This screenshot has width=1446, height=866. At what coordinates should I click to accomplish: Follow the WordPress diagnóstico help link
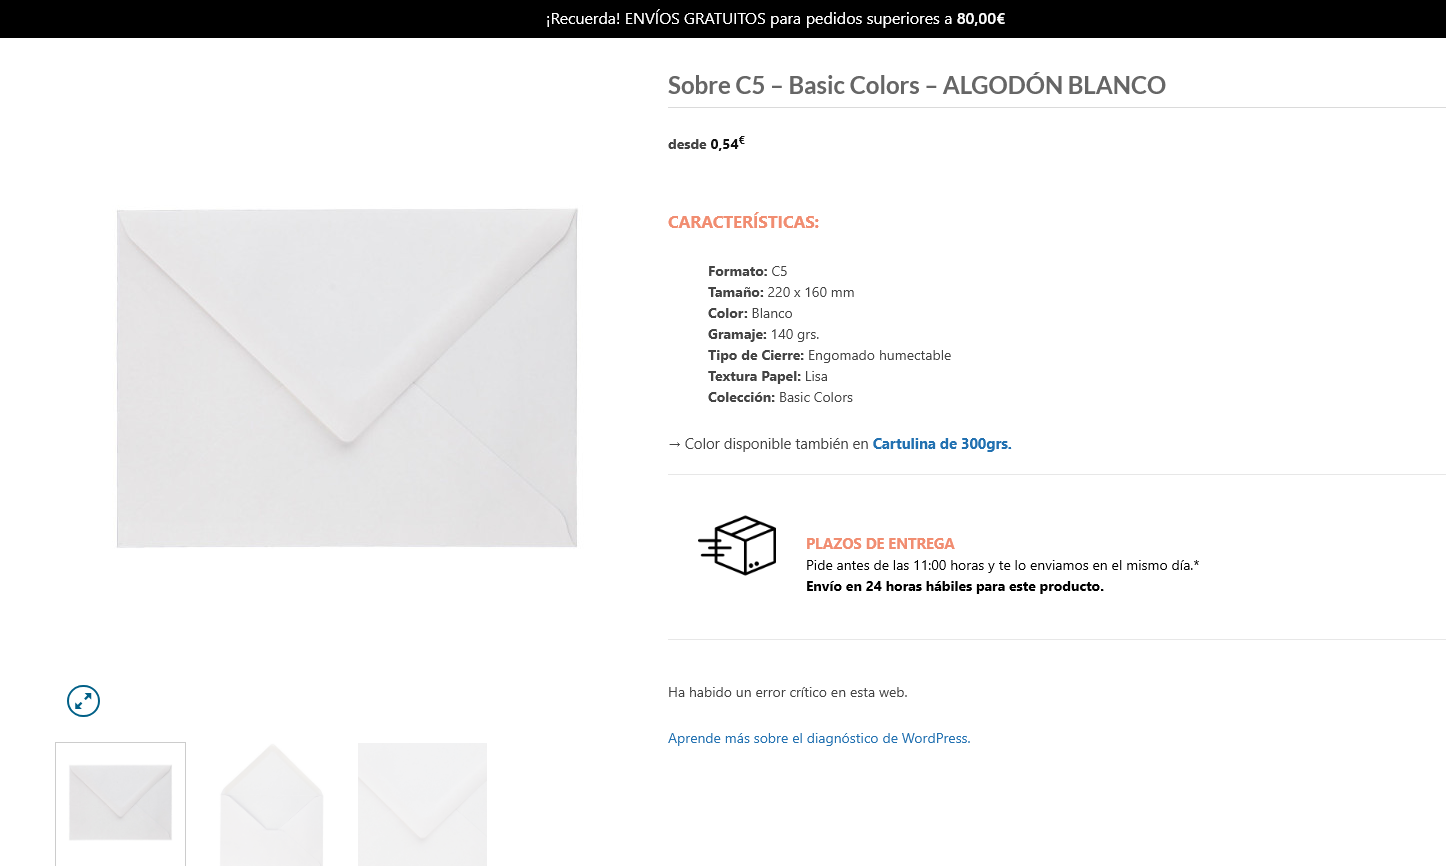(819, 738)
